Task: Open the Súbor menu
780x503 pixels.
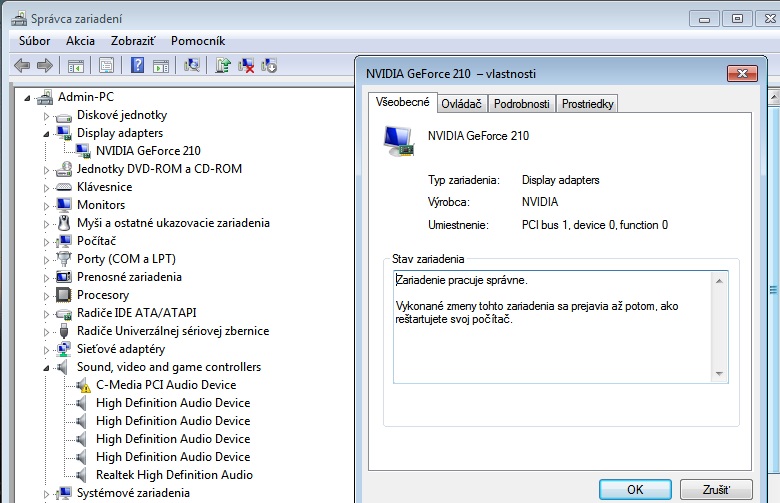Action: pos(34,41)
